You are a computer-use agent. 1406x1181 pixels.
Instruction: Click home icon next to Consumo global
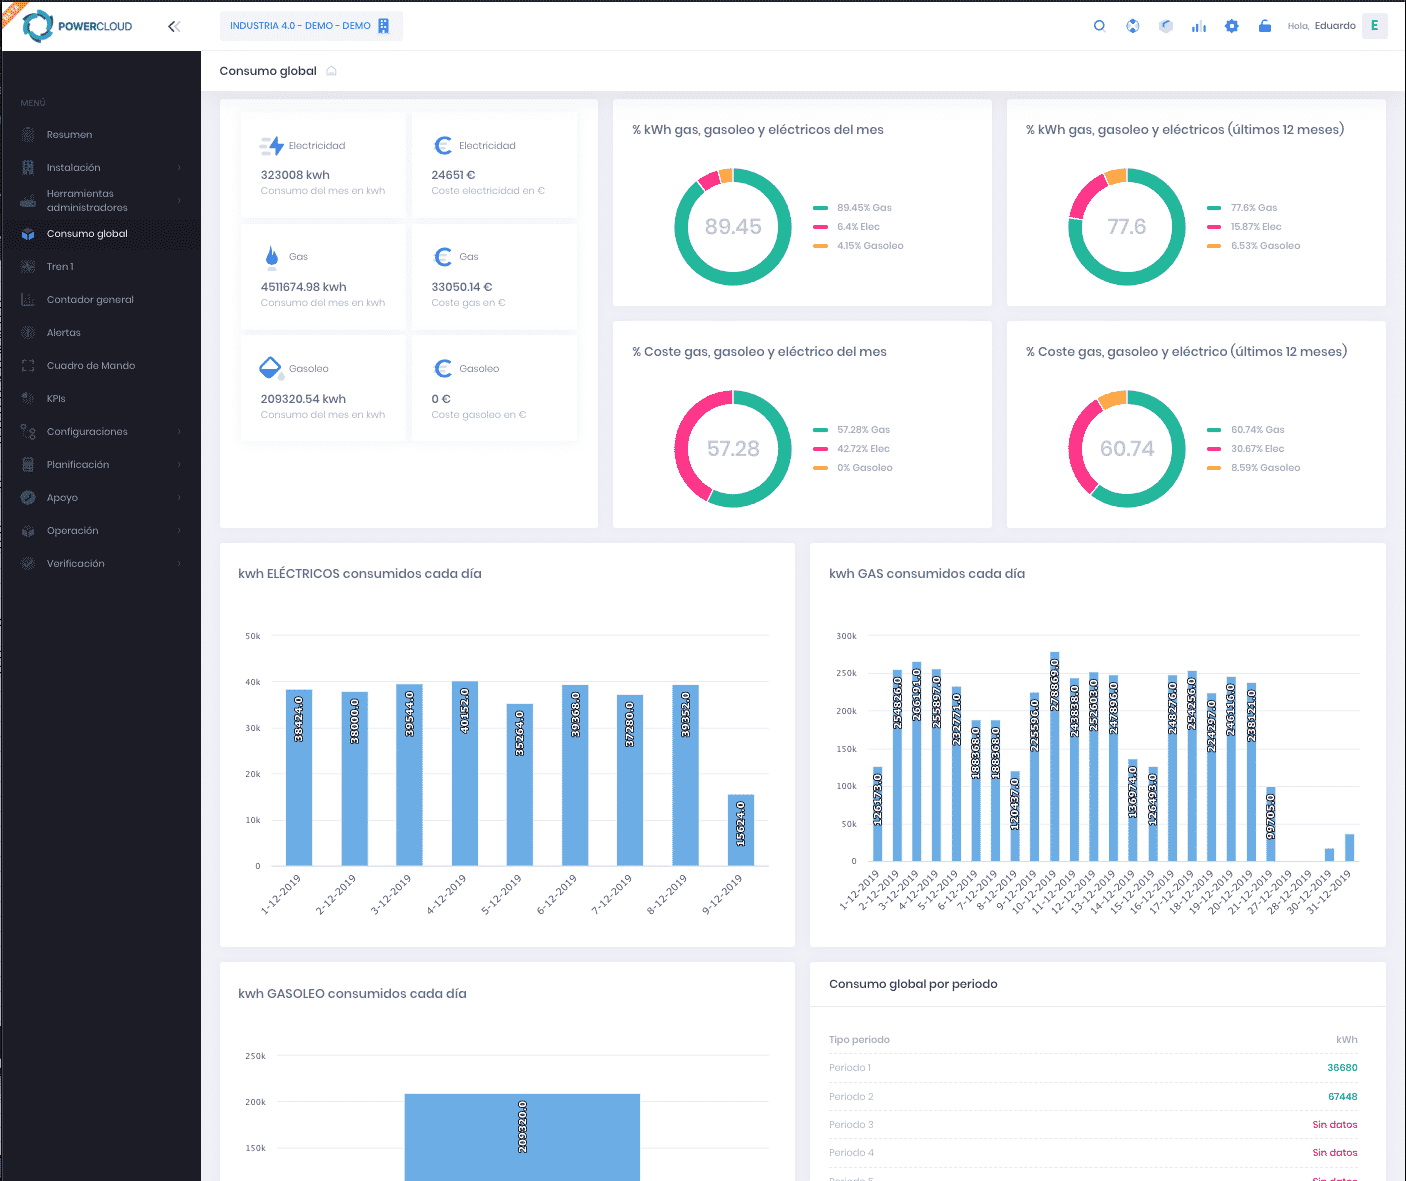332,71
